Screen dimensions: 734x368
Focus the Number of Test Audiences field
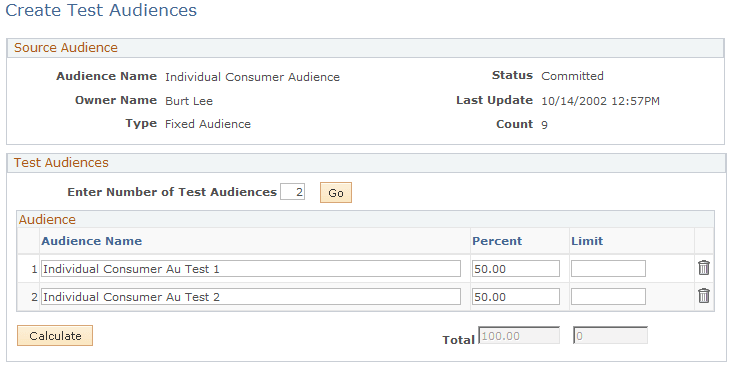[x=293, y=192]
